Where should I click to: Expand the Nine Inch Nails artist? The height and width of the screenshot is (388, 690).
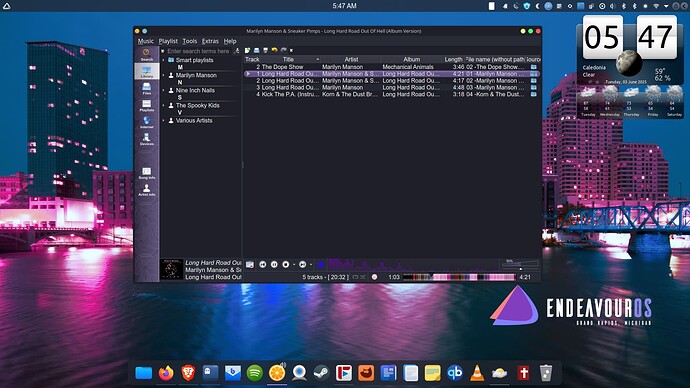point(164,90)
